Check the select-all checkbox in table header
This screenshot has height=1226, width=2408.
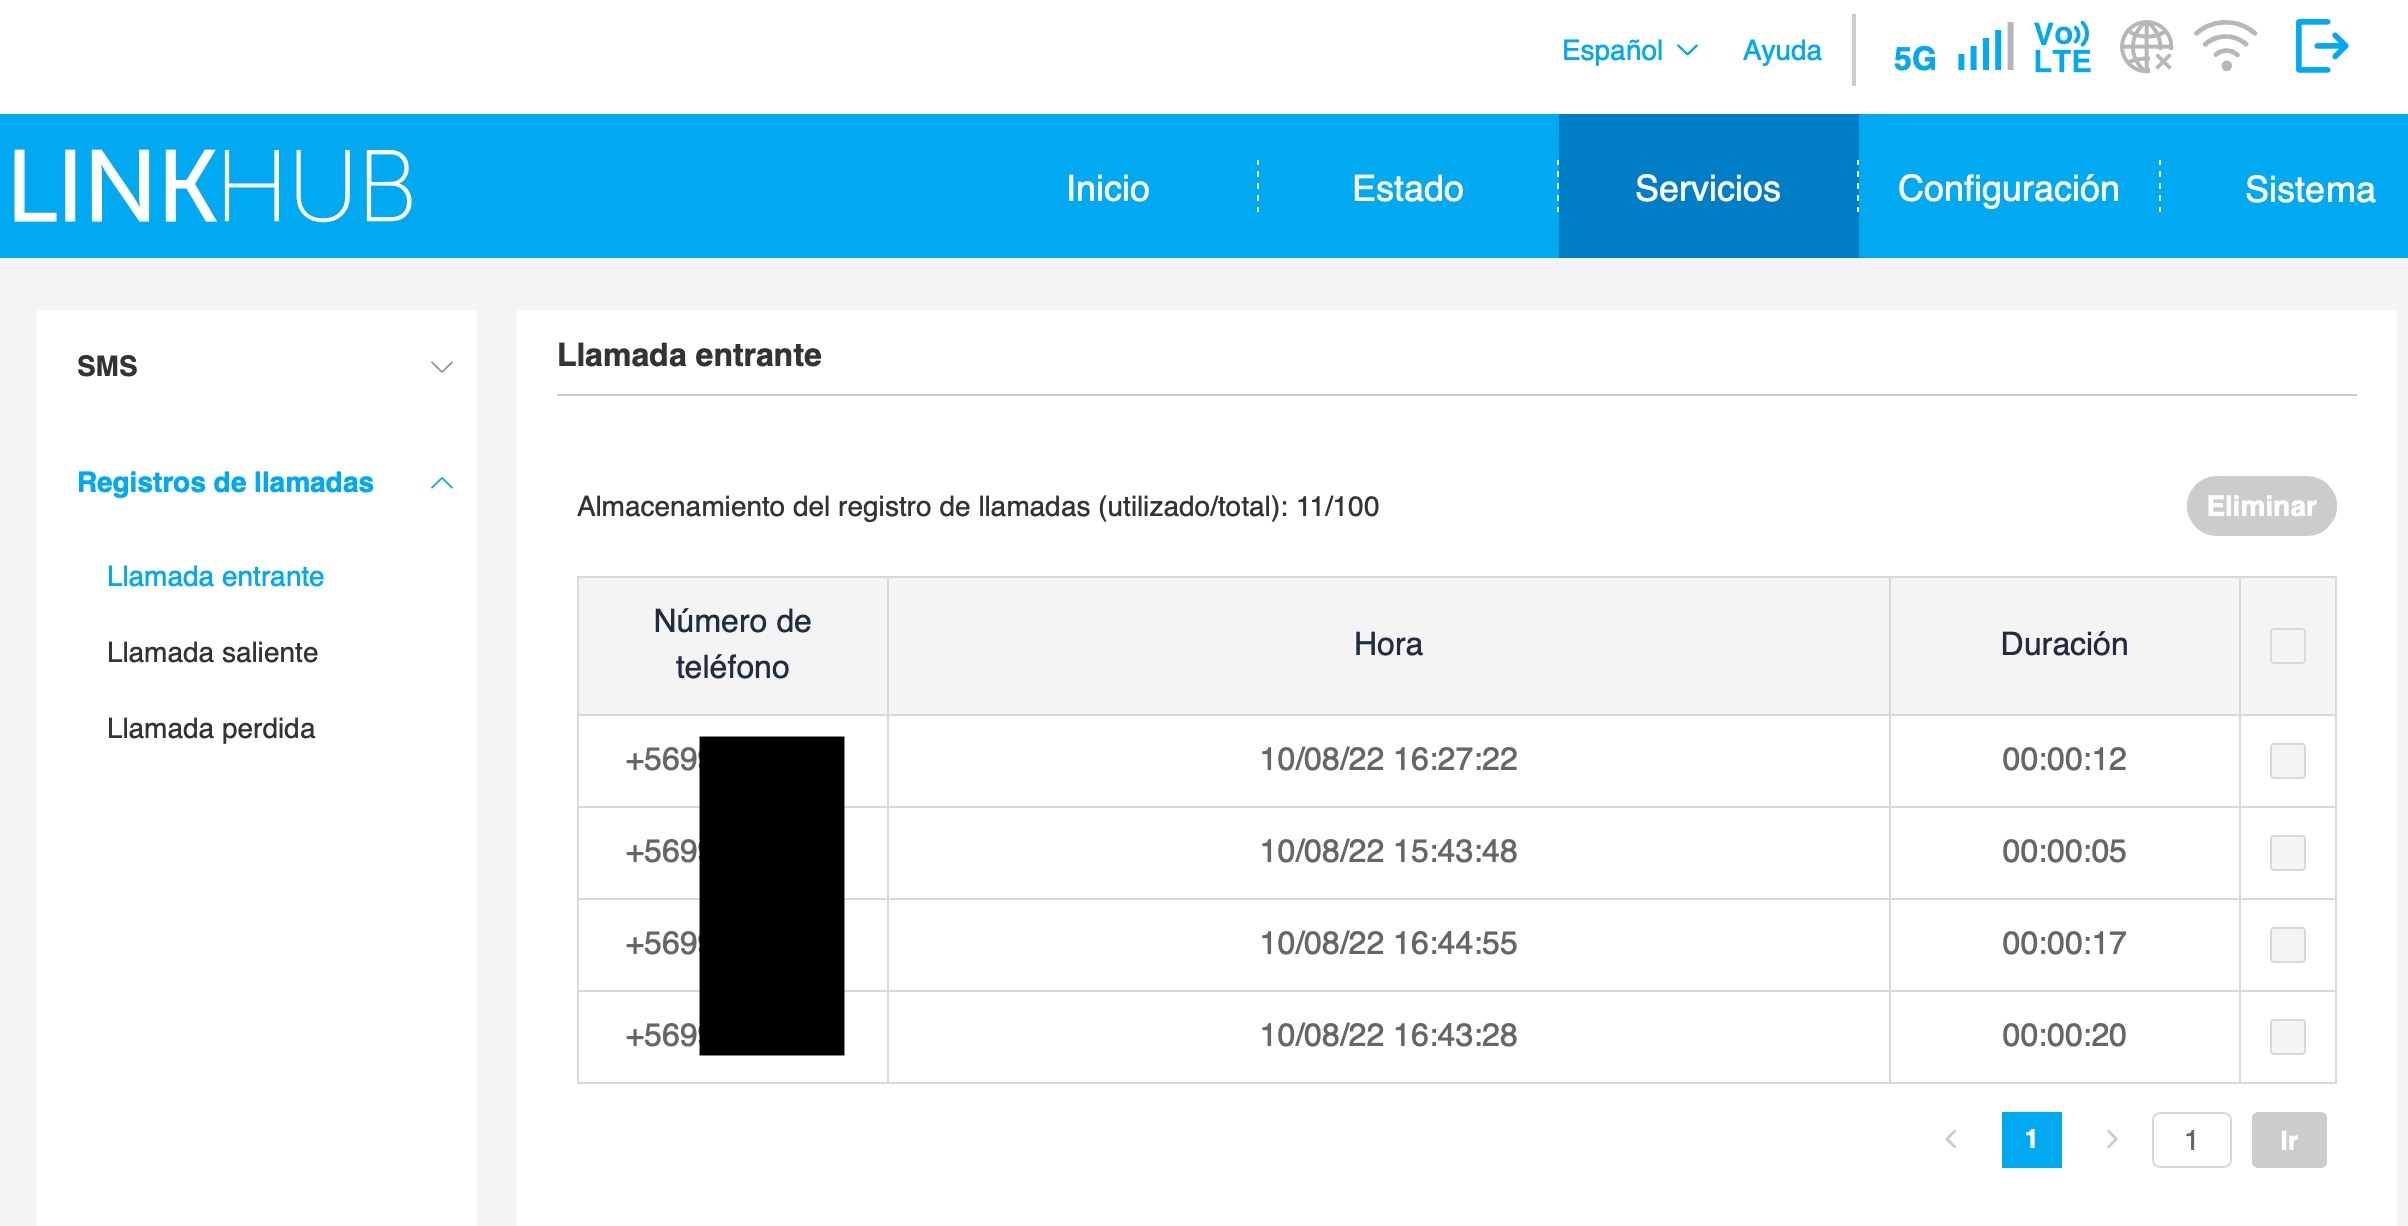coord(2287,646)
